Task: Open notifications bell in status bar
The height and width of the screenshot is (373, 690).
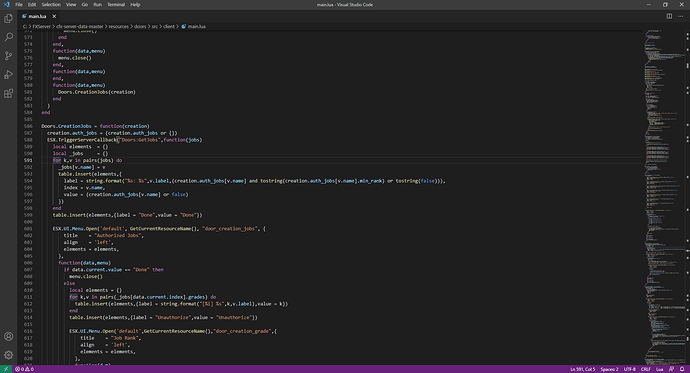Action: [682, 369]
